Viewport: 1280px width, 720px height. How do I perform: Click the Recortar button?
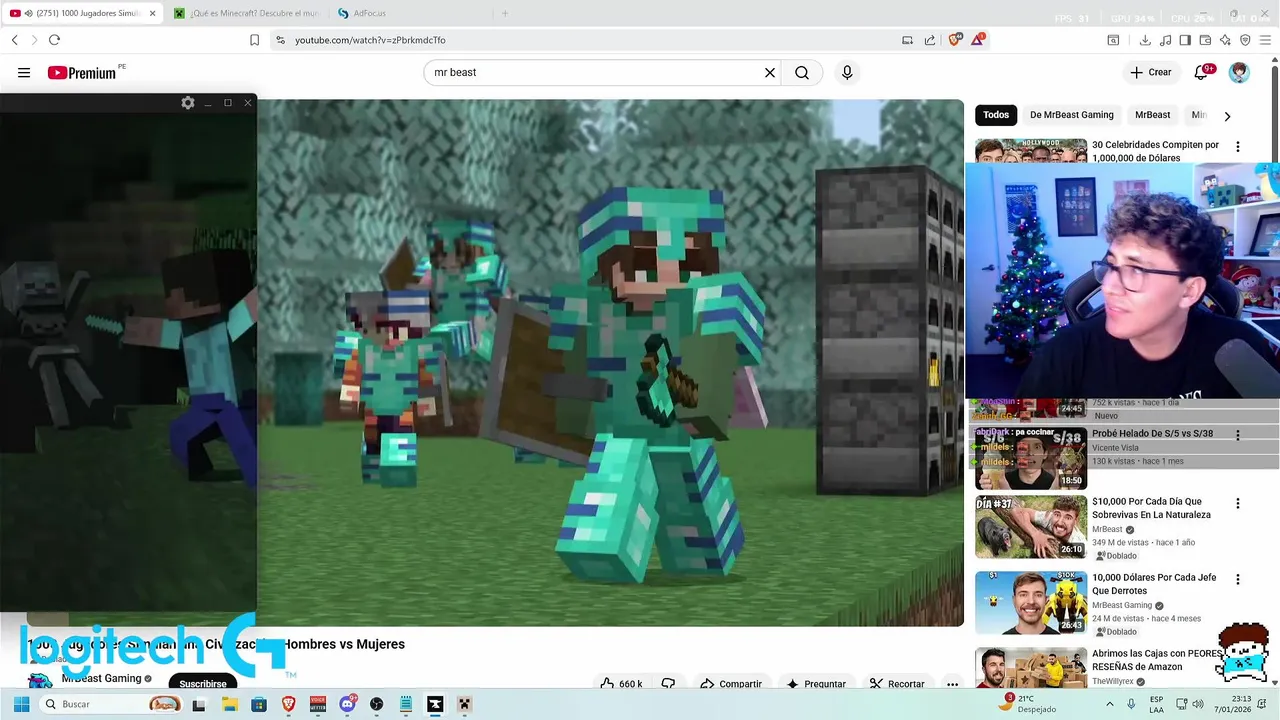[x=897, y=684]
